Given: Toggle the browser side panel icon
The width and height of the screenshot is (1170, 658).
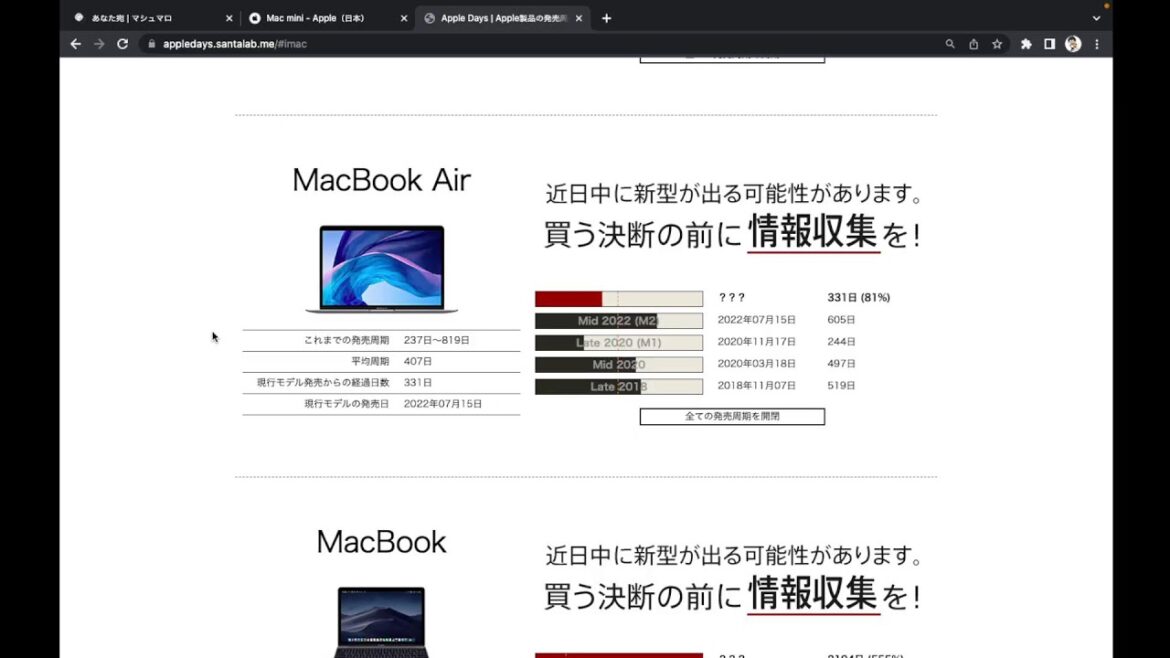Looking at the screenshot, I should [x=1049, y=44].
